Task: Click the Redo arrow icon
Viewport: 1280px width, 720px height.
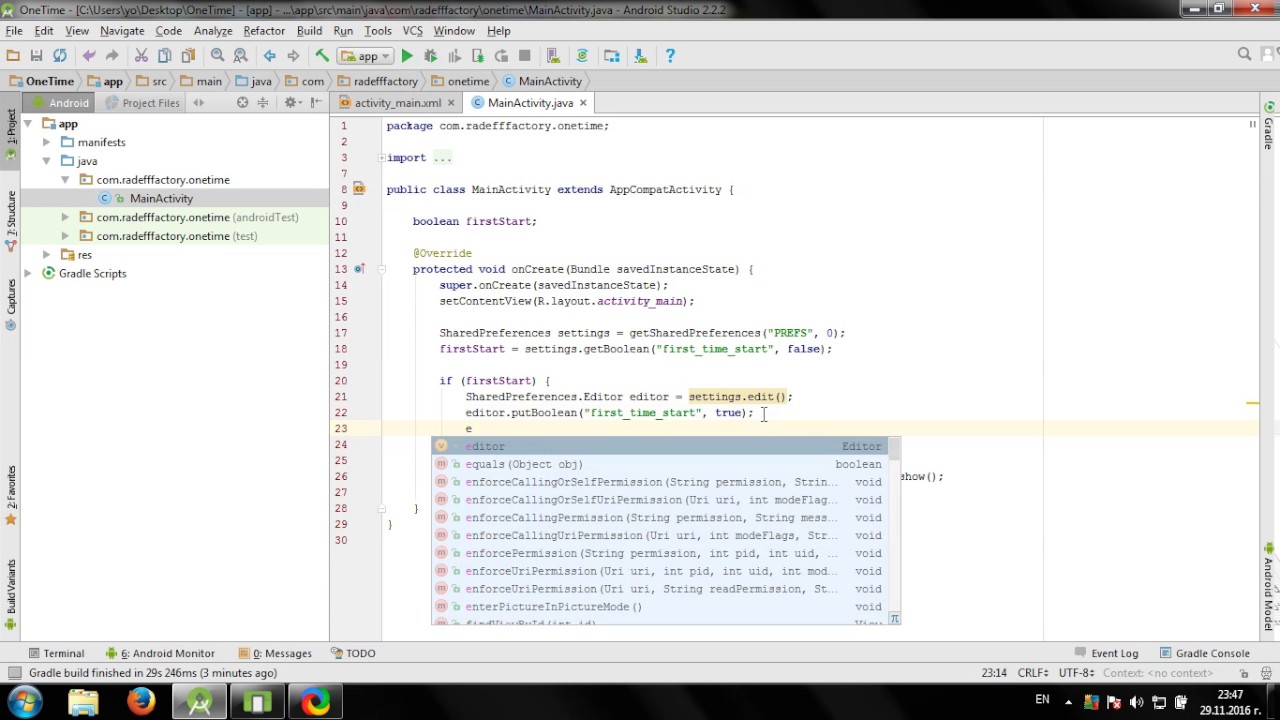Action: point(112,56)
